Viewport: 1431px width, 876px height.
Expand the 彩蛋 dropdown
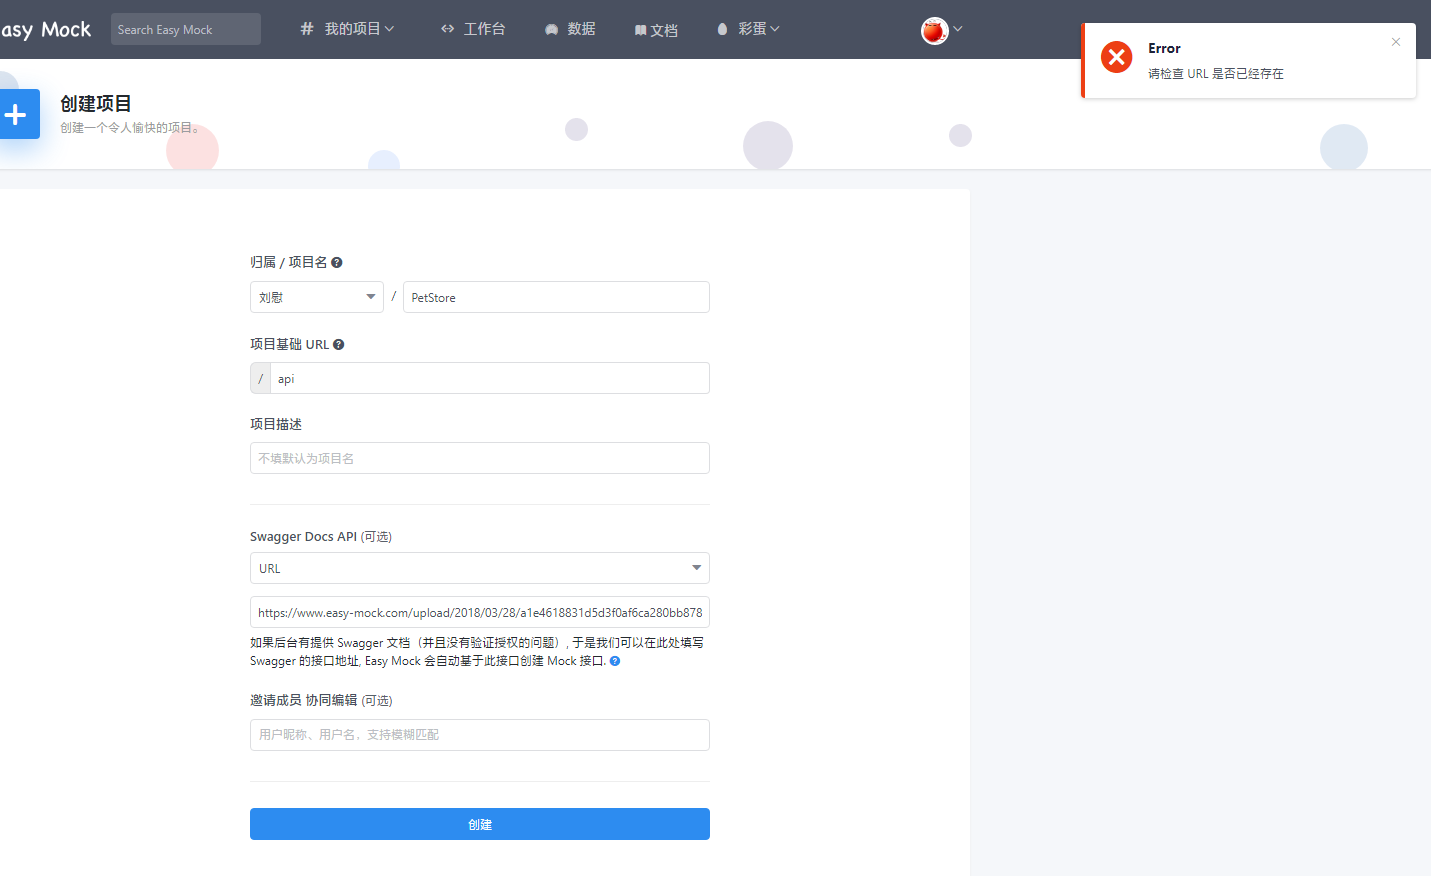[751, 29]
